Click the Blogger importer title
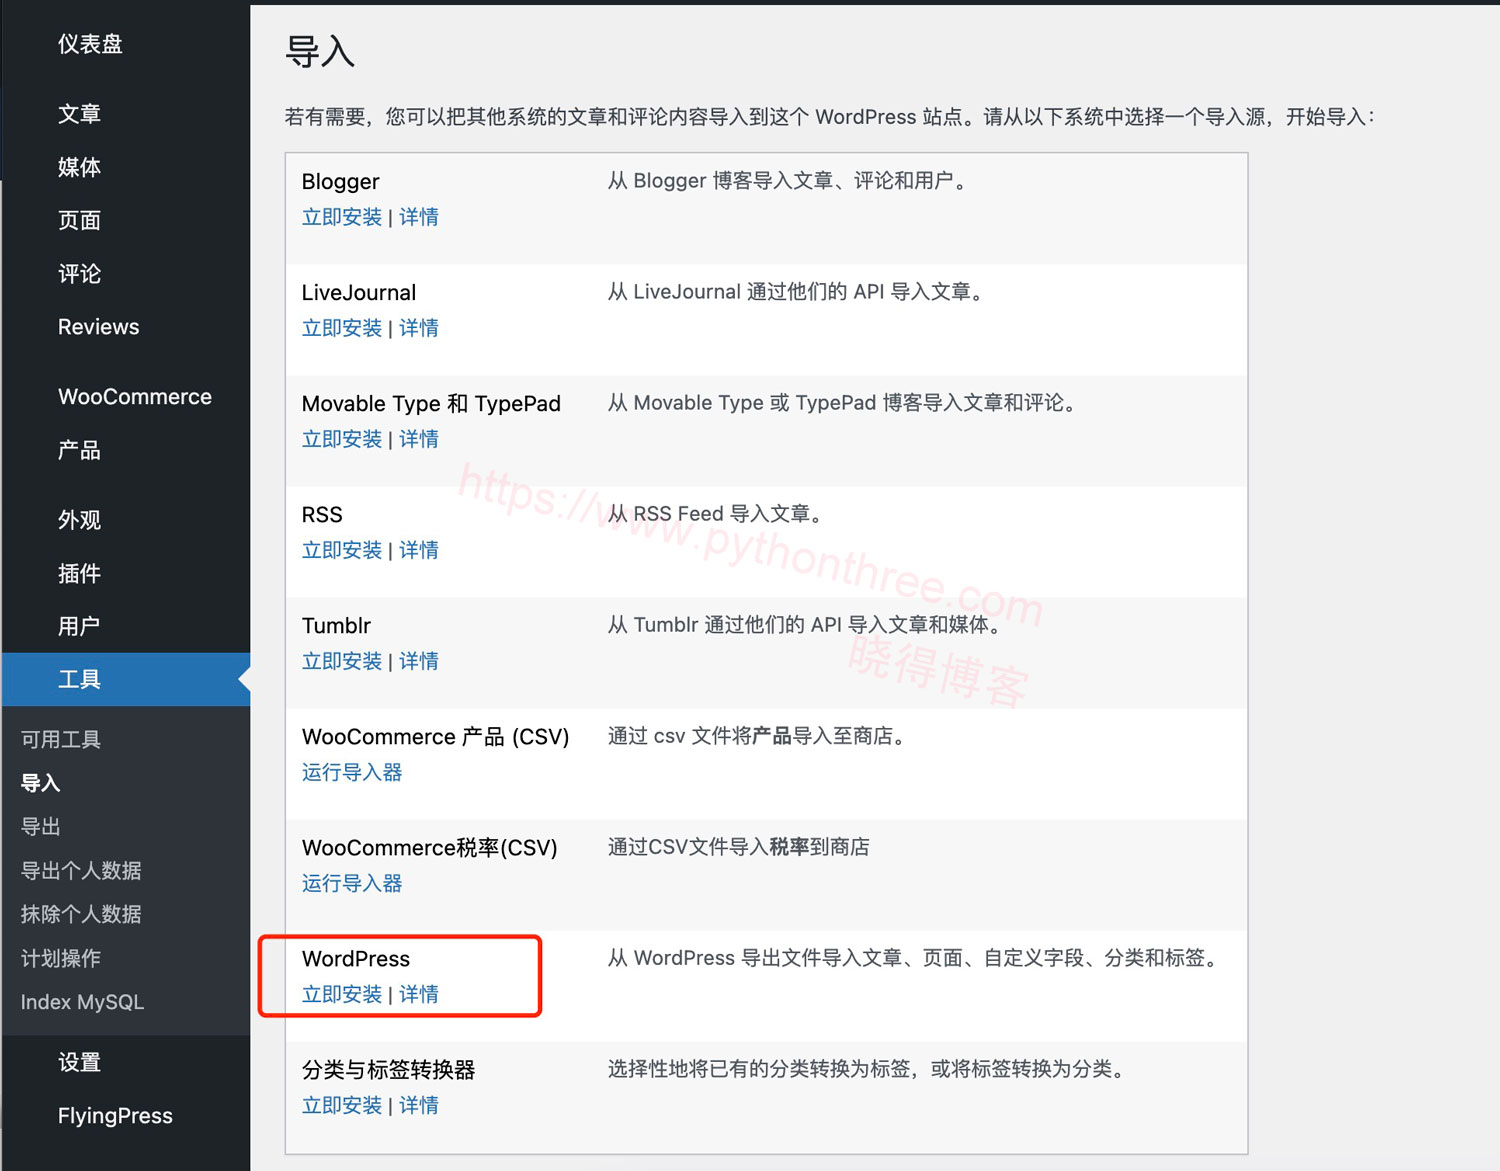 click(340, 182)
